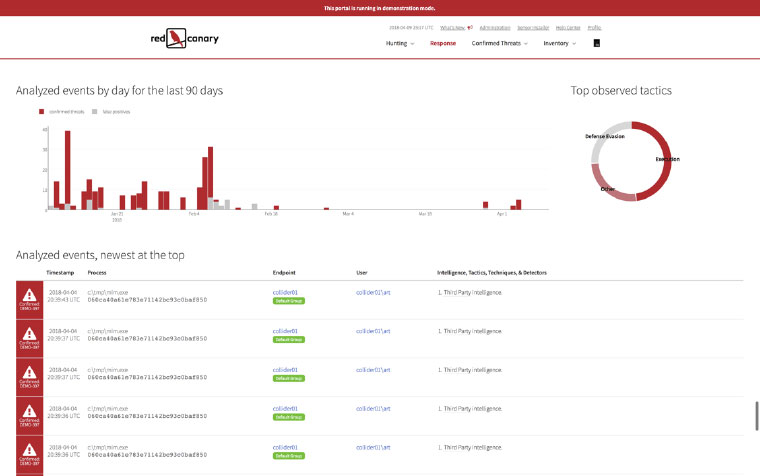Expand the Hunting dropdown menu
Viewport: 760px width, 476px height.
click(400, 44)
